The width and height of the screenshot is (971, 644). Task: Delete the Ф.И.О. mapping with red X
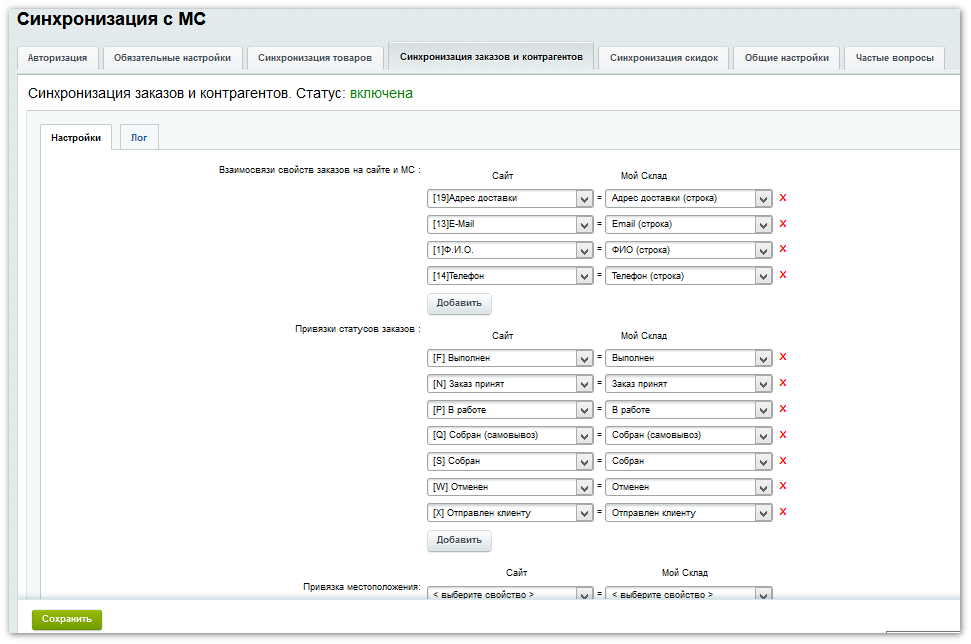point(783,249)
